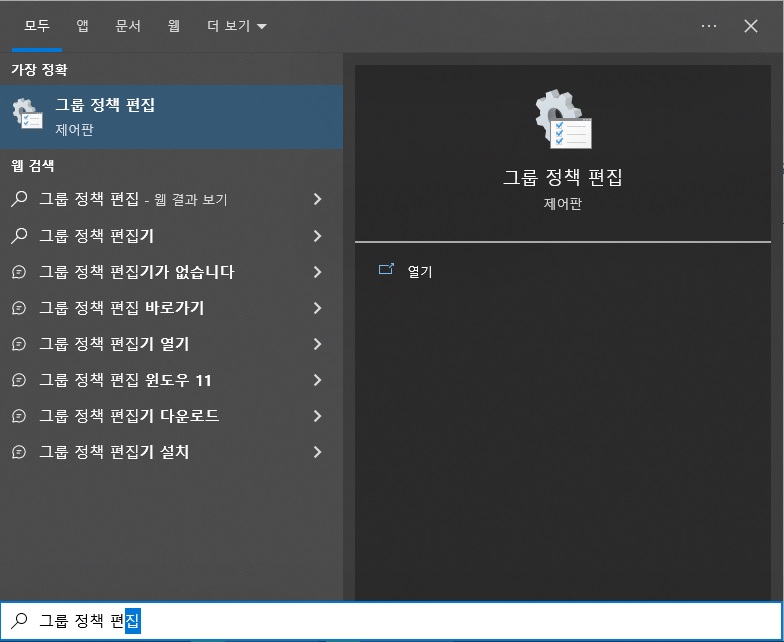Open the three-dot options menu
The image size is (784, 642).
[x=708, y=26]
